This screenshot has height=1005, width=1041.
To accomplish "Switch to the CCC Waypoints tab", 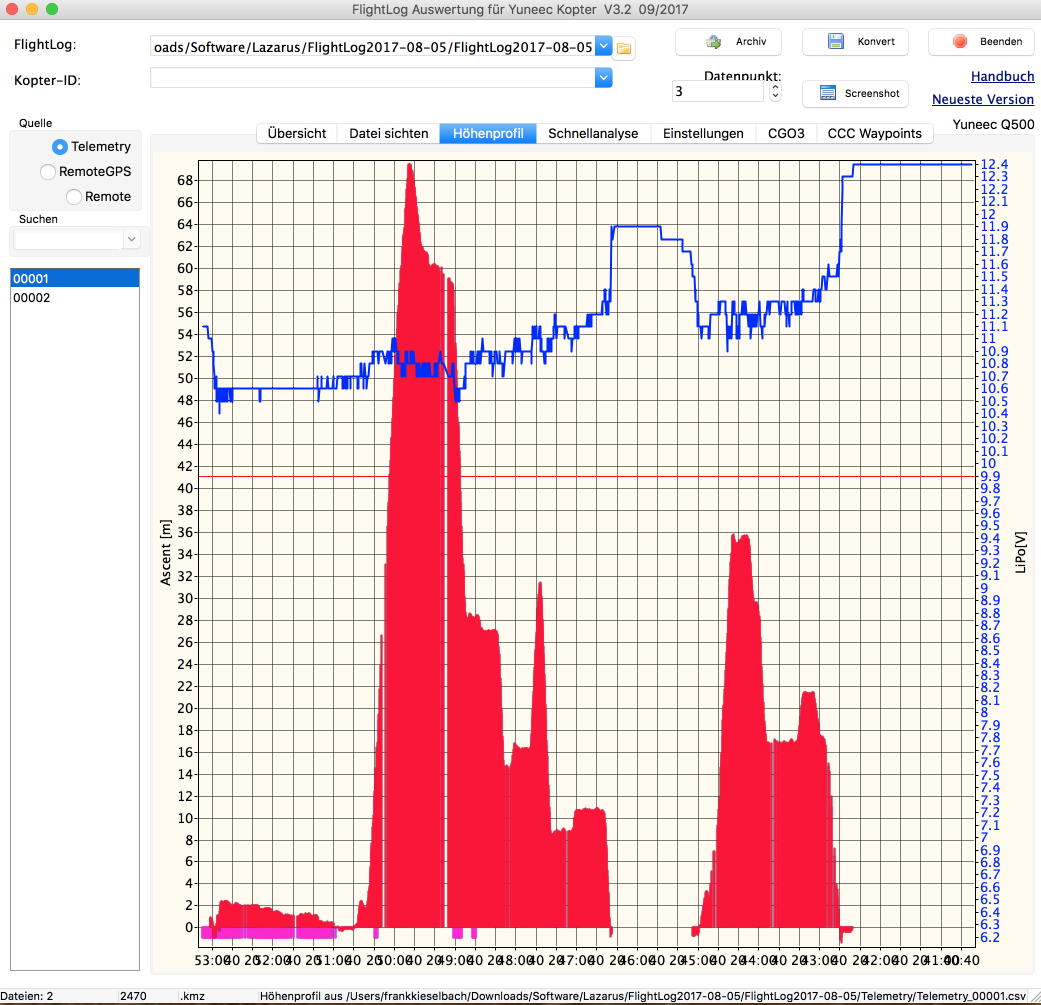I will [874, 133].
